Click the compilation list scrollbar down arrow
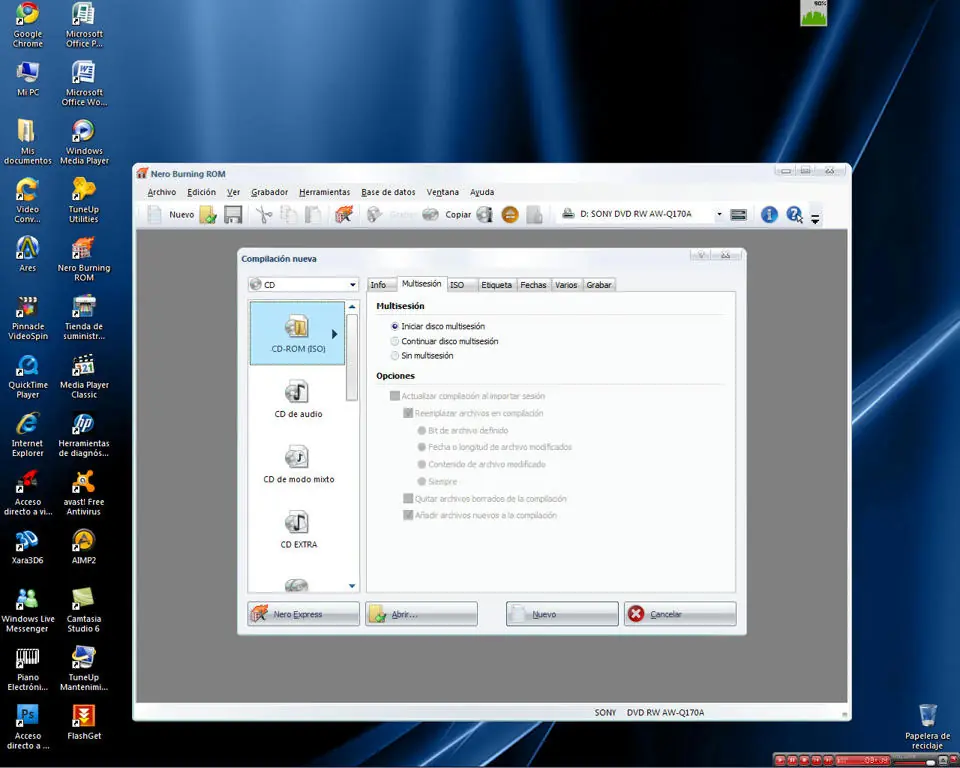 [352, 586]
